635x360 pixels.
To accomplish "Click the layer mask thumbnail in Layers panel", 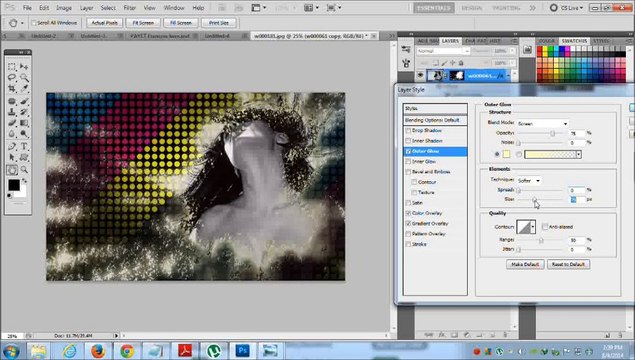I will (456, 75).
